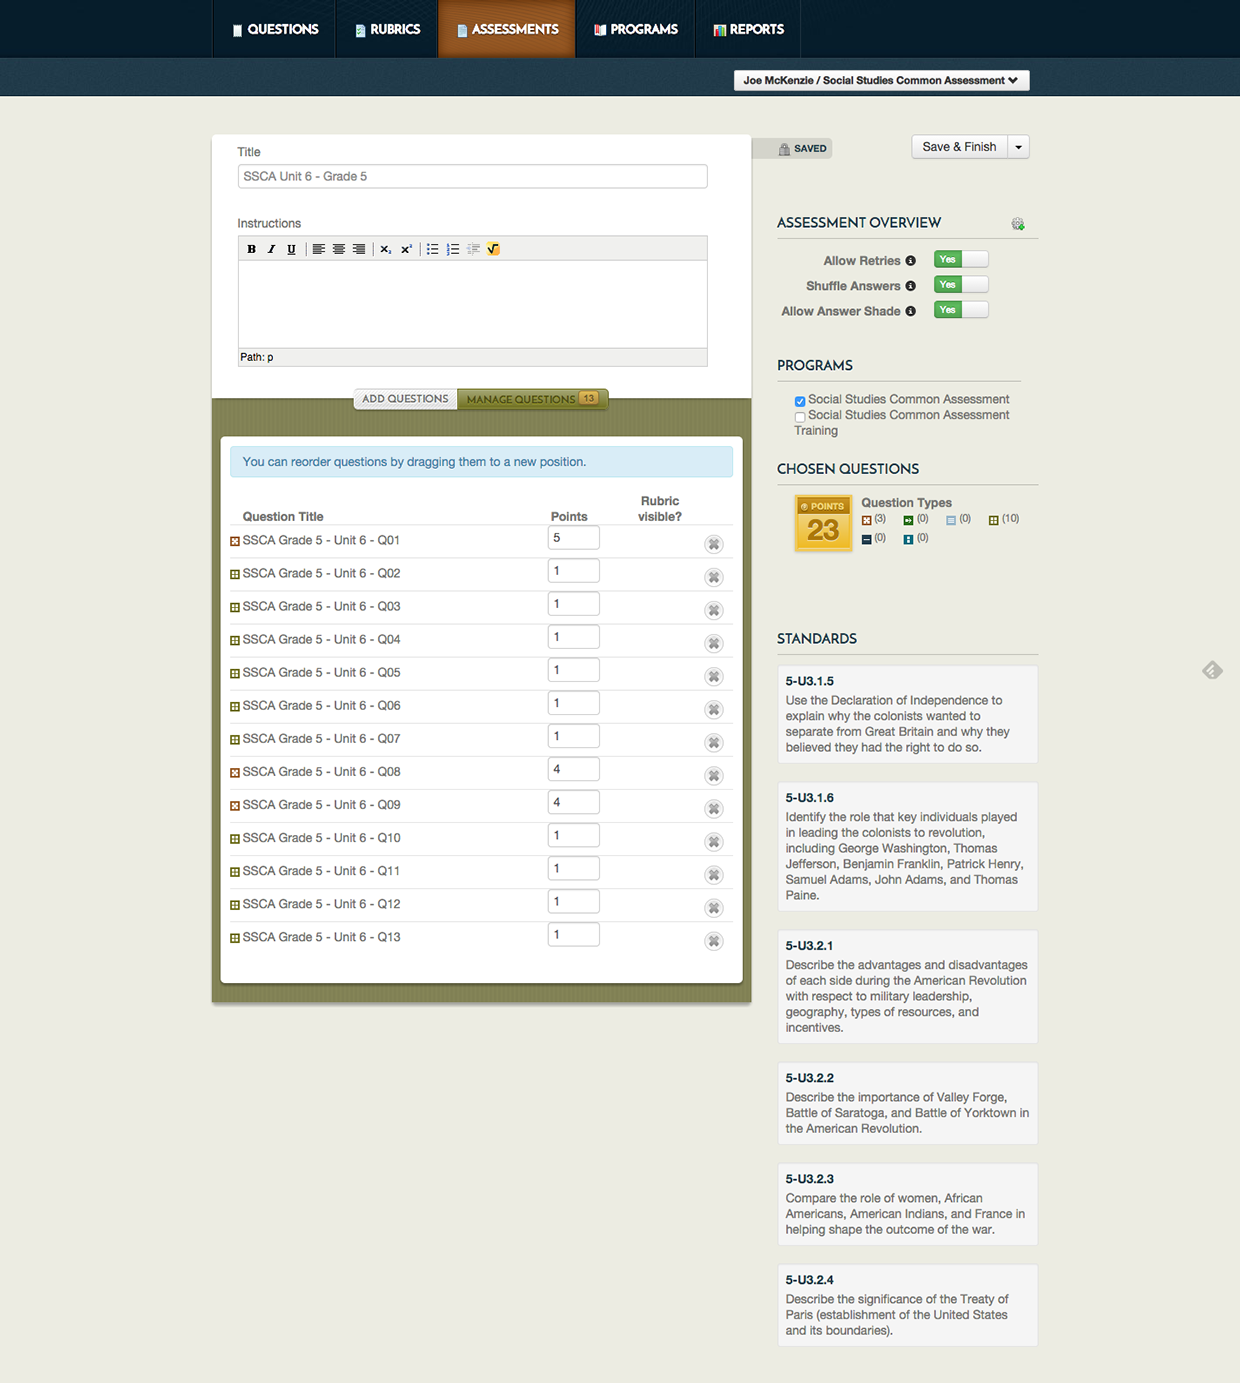The height and width of the screenshot is (1383, 1240).
Task: Switch to the Add Questions tab
Action: tap(405, 399)
